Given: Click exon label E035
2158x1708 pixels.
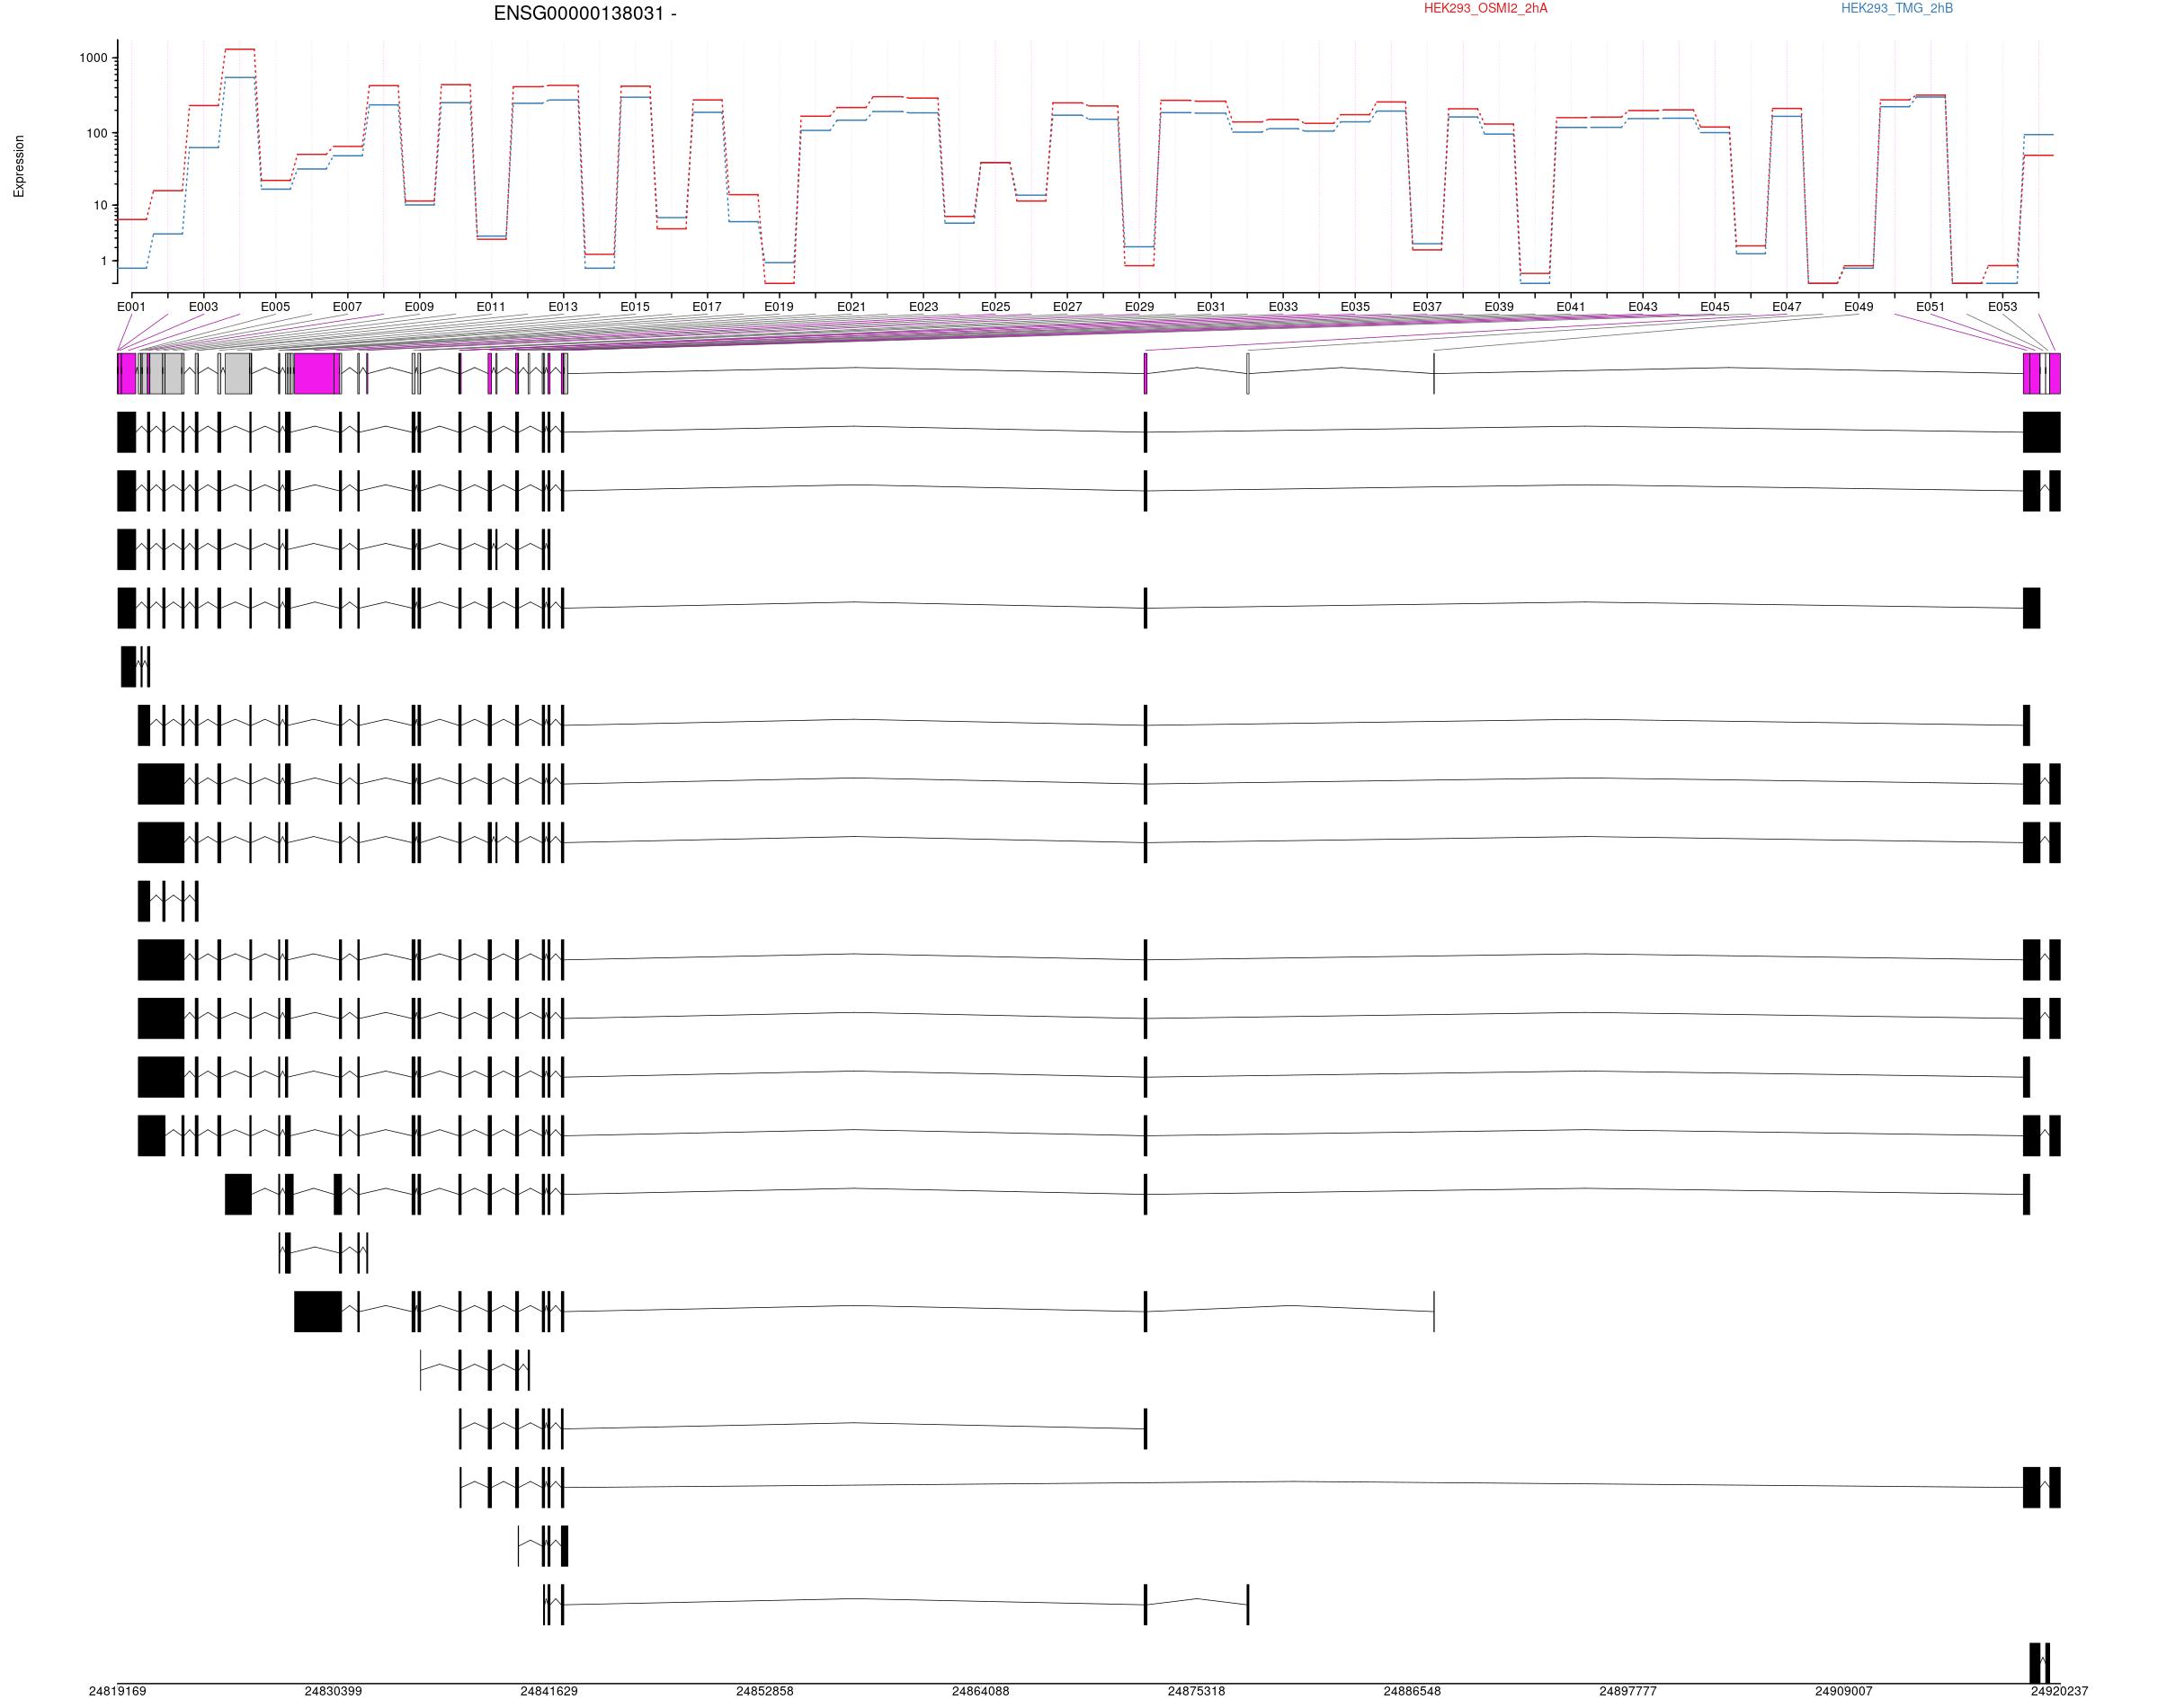Looking at the screenshot, I should pyautogui.click(x=1355, y=307).
